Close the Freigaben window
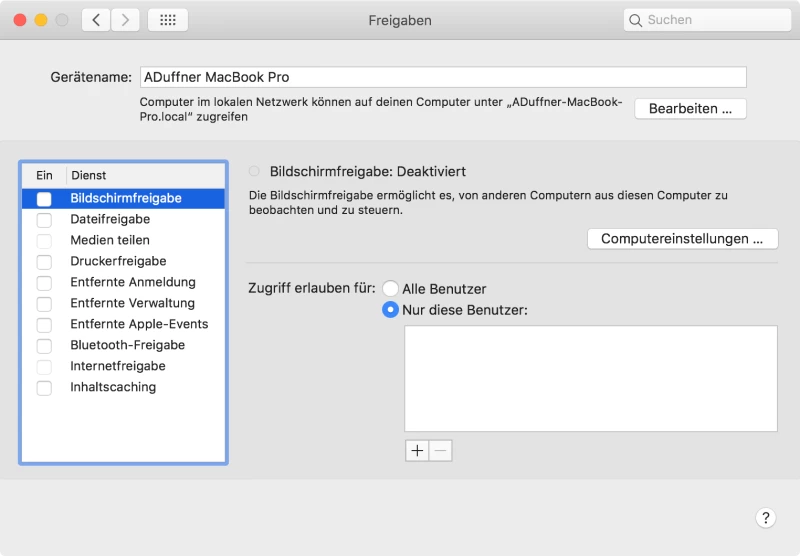 pyautogui.click(x=20, y=20)
